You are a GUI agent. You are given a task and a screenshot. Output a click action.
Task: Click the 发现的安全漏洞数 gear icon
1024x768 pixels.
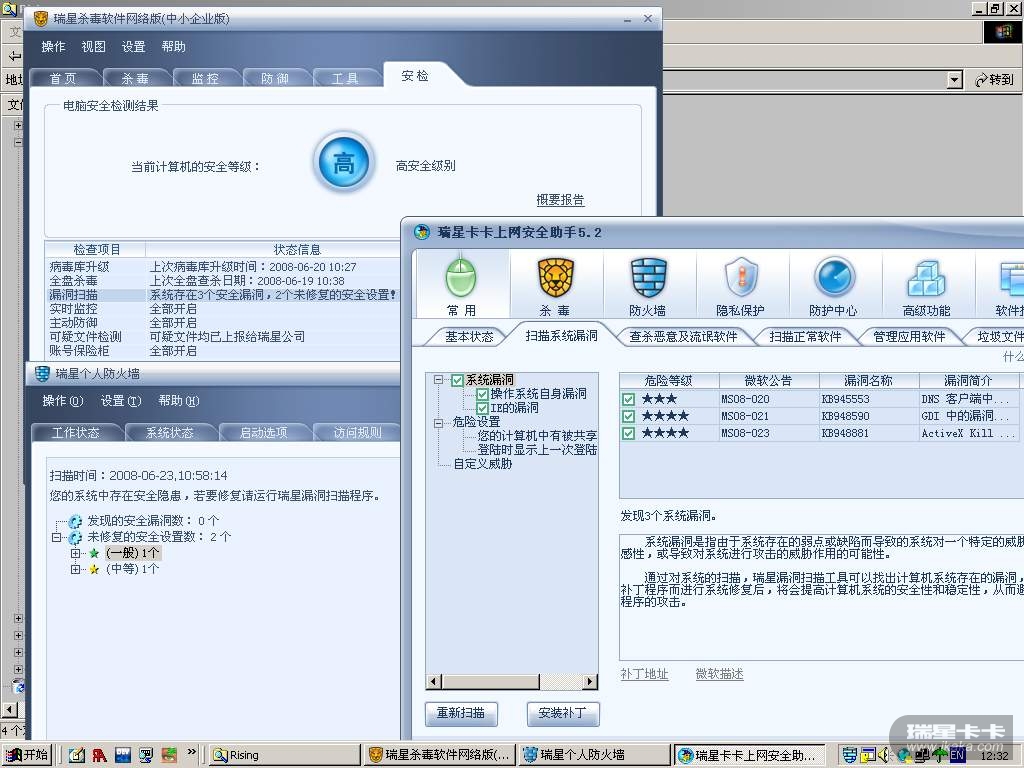pyautogui.click(x=76, y=521)
